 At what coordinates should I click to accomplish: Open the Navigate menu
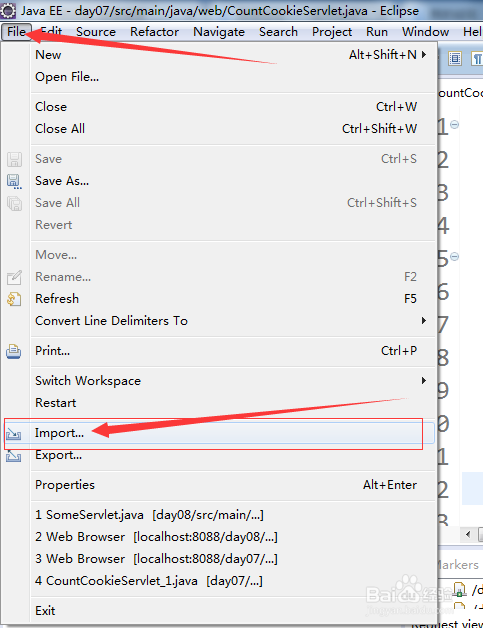click(x=219, y=32)
